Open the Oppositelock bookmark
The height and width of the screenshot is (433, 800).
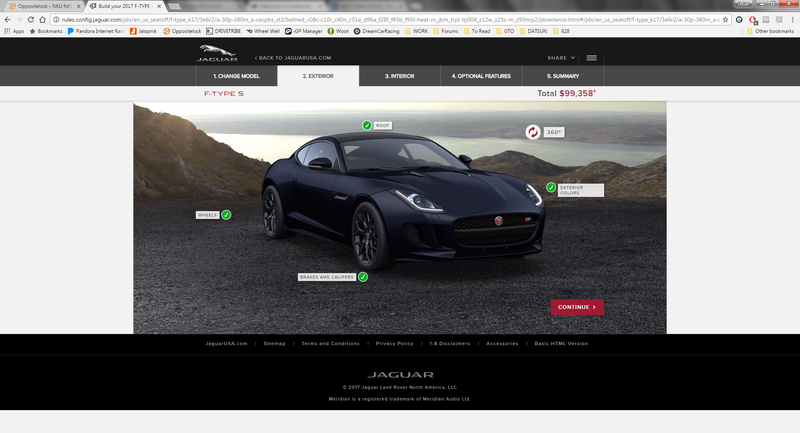click(x=182, y=31)
